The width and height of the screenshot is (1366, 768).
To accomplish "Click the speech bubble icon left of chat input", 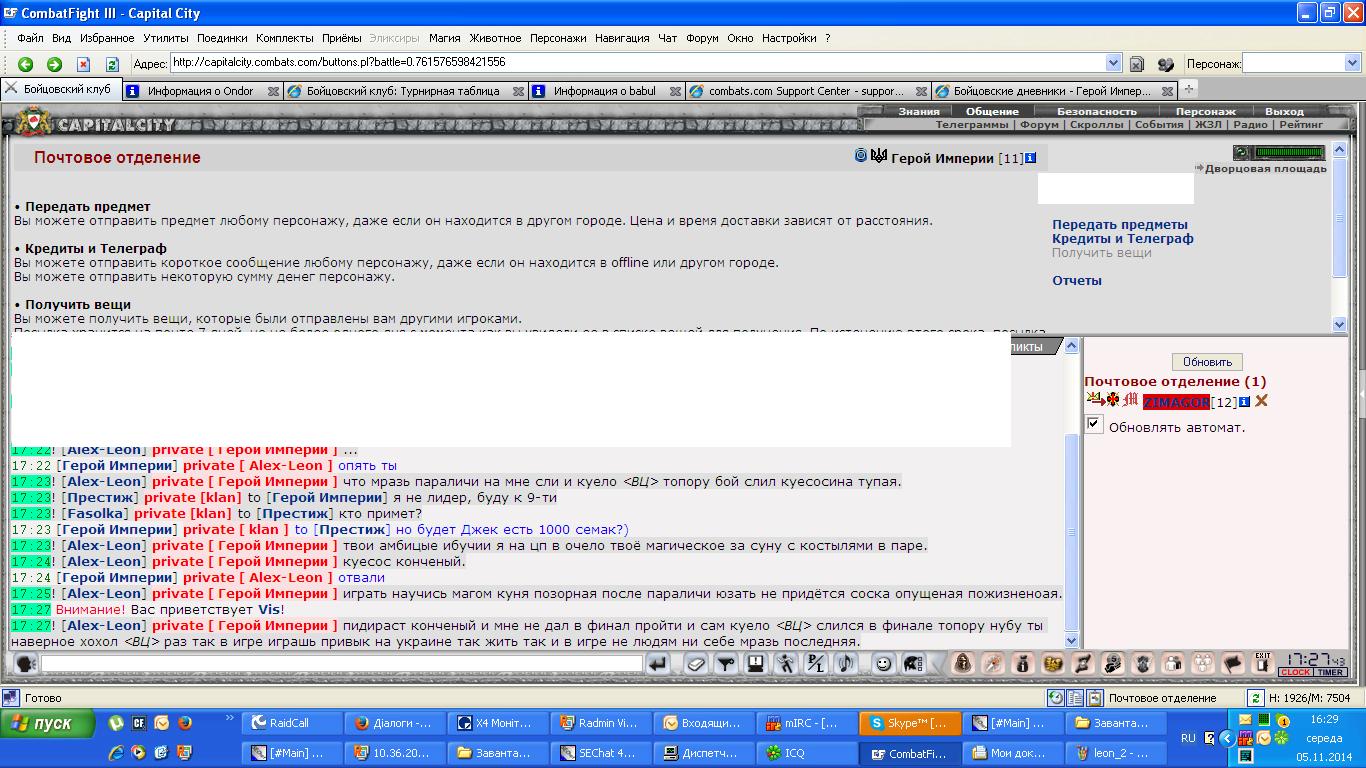I will [x=25, y=663].
